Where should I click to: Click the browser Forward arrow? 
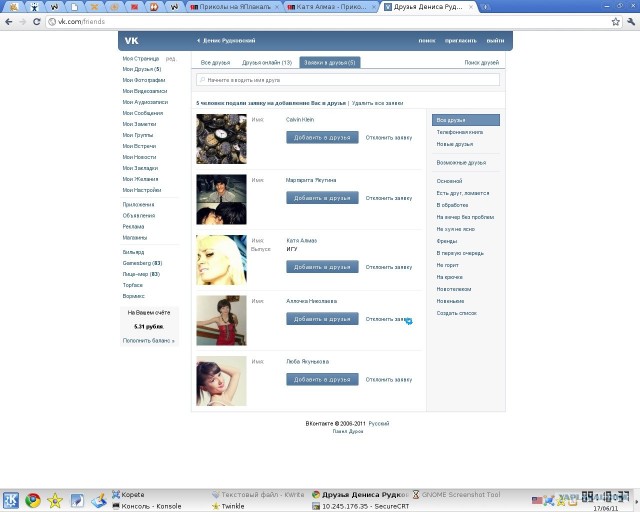pos(22,22)
